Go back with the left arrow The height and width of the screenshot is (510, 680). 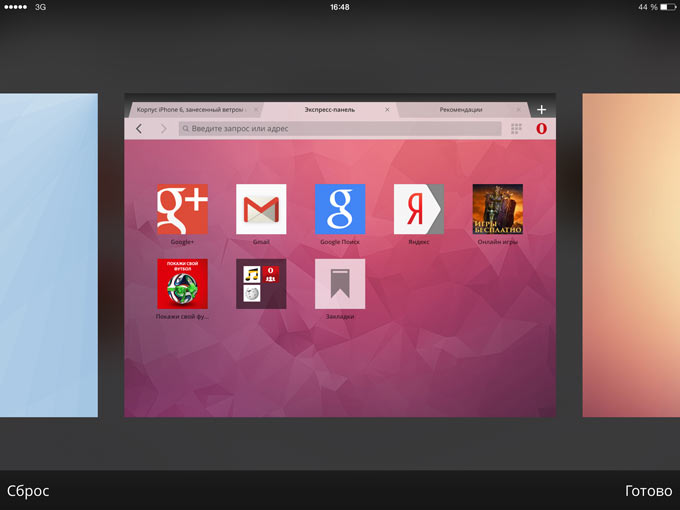point(139,129)
